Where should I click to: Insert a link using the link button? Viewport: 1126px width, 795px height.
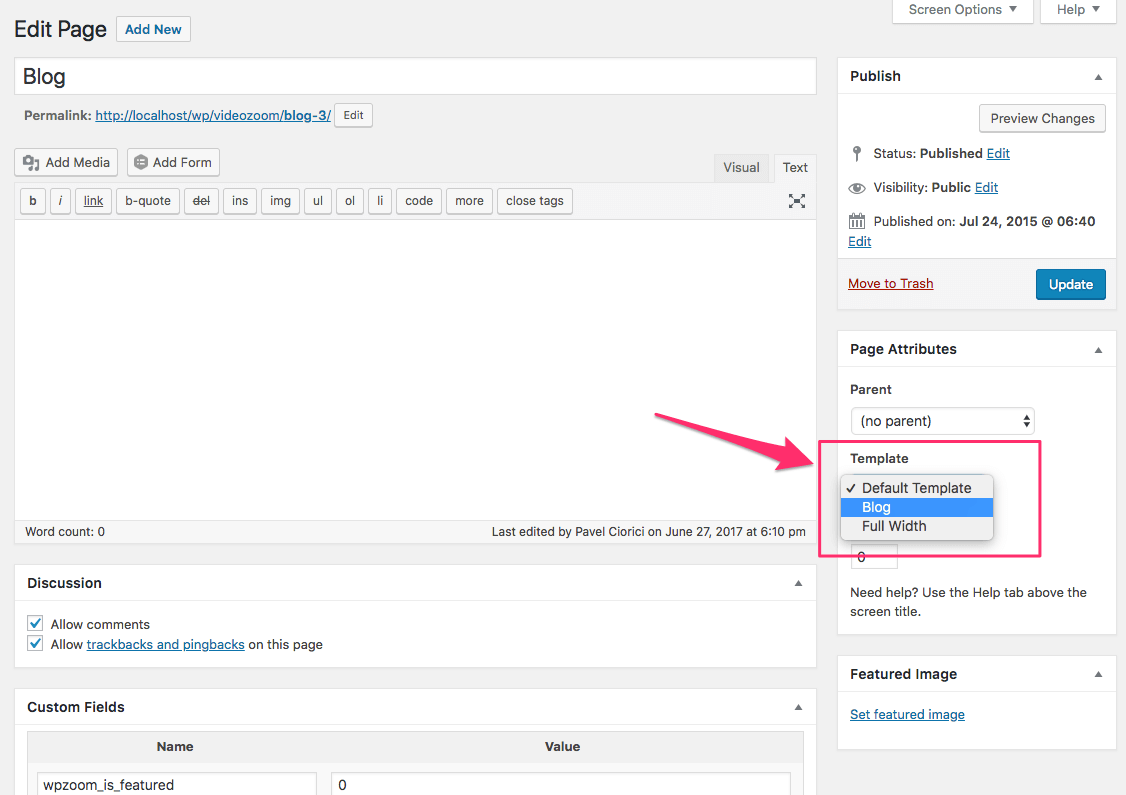pyautogui.click(x=93, y=201)
